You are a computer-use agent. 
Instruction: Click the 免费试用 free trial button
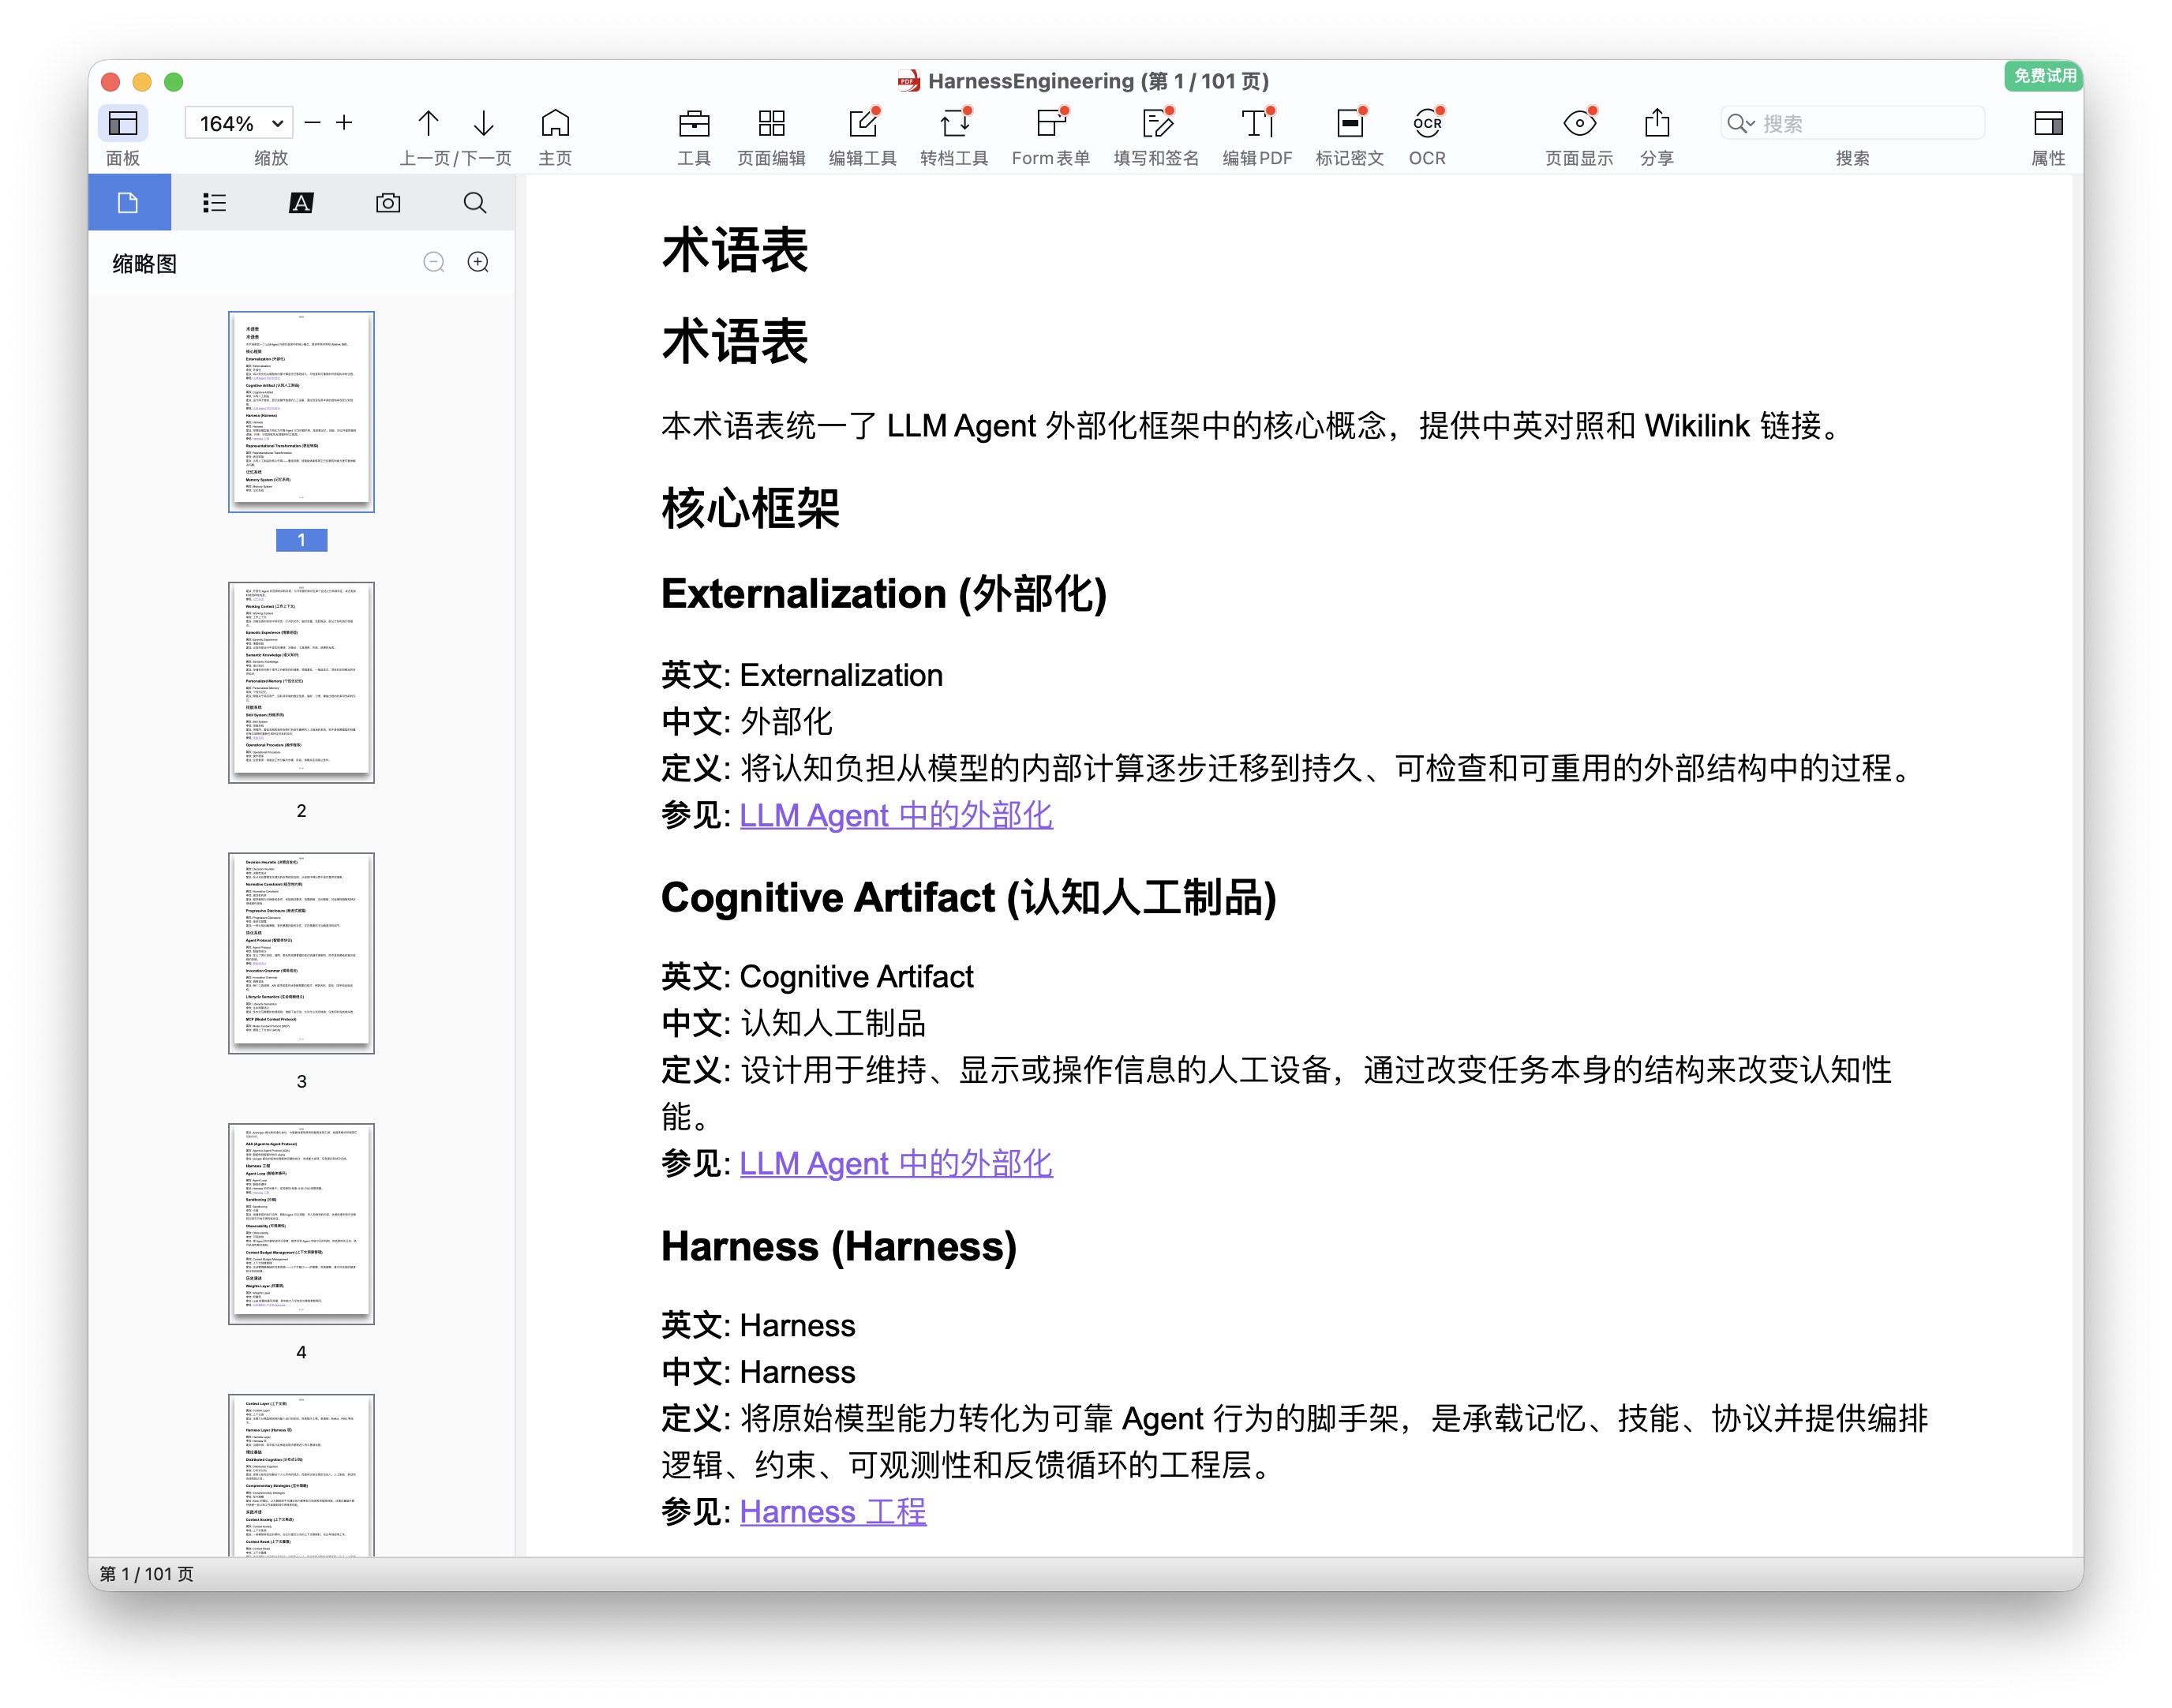[2043, 76]
